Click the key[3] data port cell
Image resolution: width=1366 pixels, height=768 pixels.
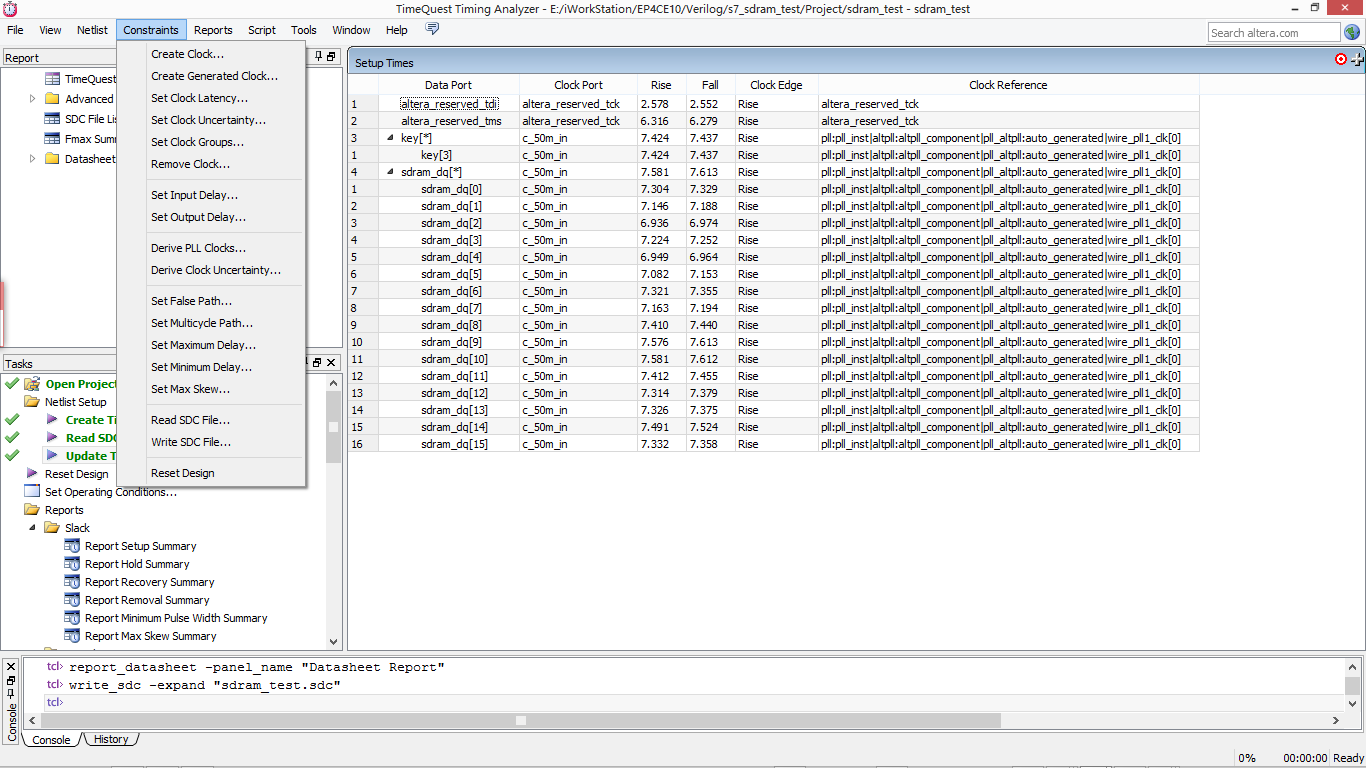pyautogui.click(x=450, y=155)
